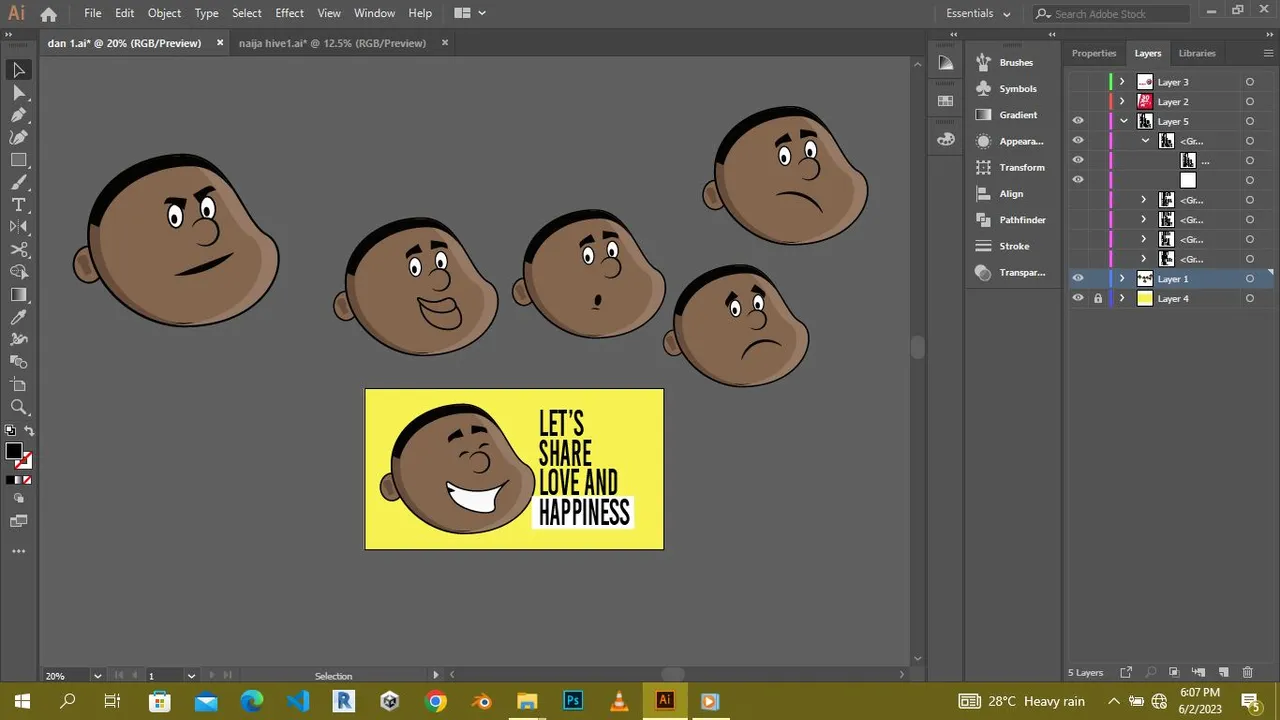Open zoom level dropdown at 20%
Screen dimensions: 1280x720
(97, 676)
